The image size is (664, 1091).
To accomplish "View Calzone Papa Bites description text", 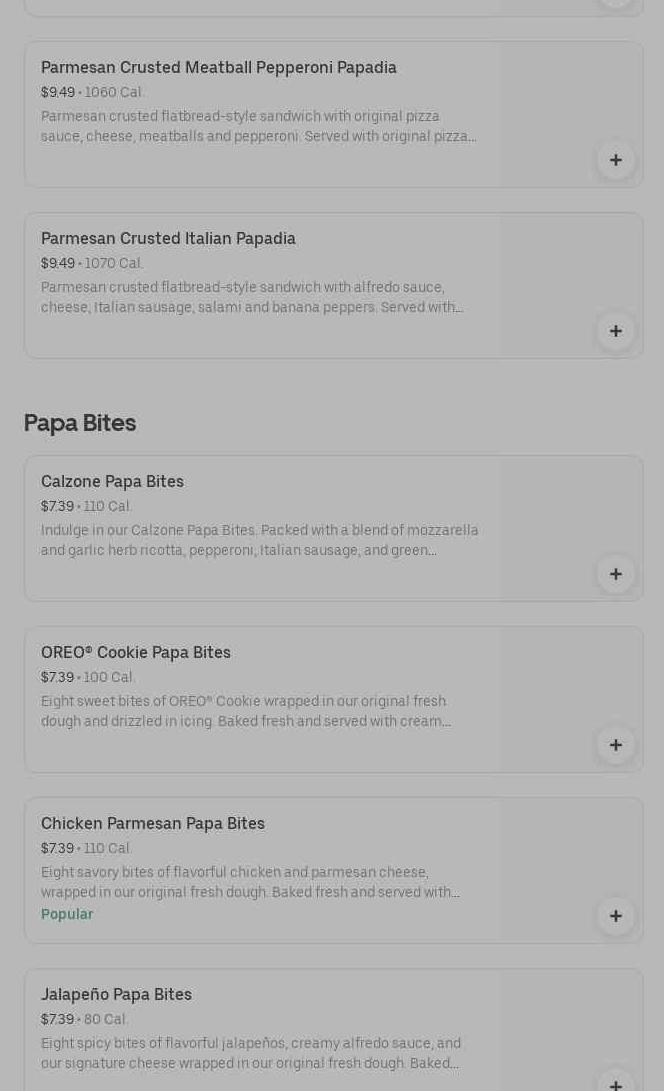I will click(x=259, y=540).
